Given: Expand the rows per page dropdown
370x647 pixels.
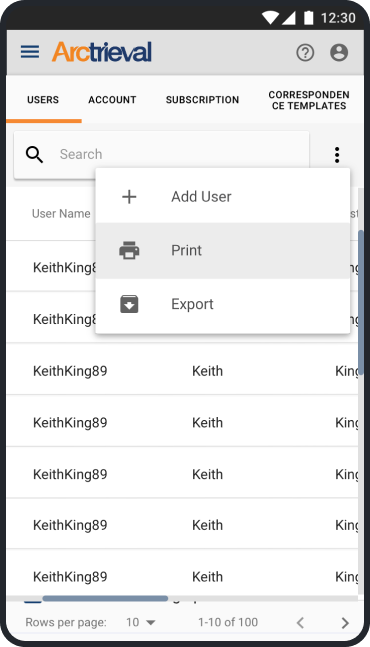Looking at the screenshot, I should [141, 622].
